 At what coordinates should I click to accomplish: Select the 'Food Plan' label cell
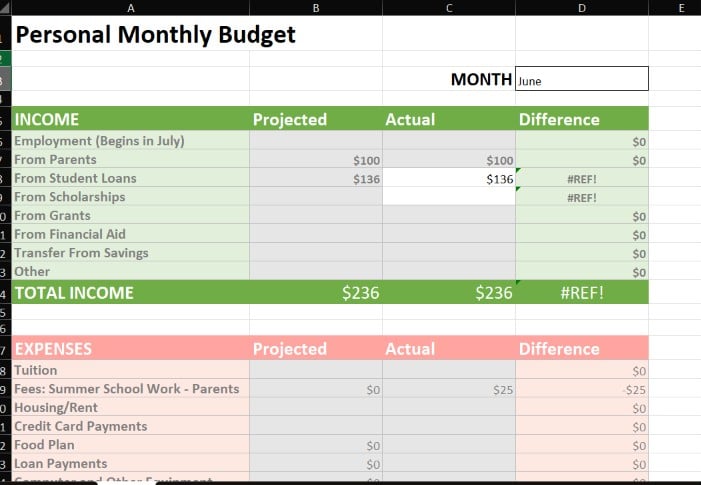click(x=131, y=445)
